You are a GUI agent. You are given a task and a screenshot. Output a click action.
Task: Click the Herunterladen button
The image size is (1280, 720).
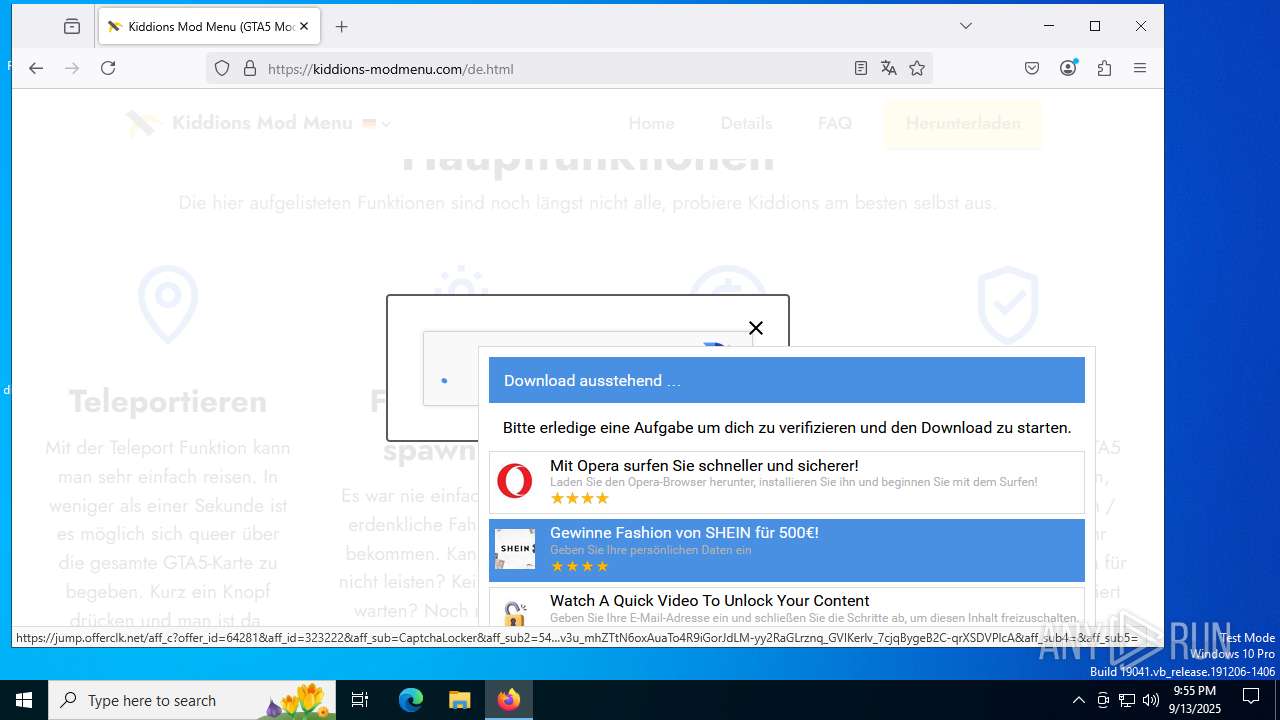click(963, 123)
